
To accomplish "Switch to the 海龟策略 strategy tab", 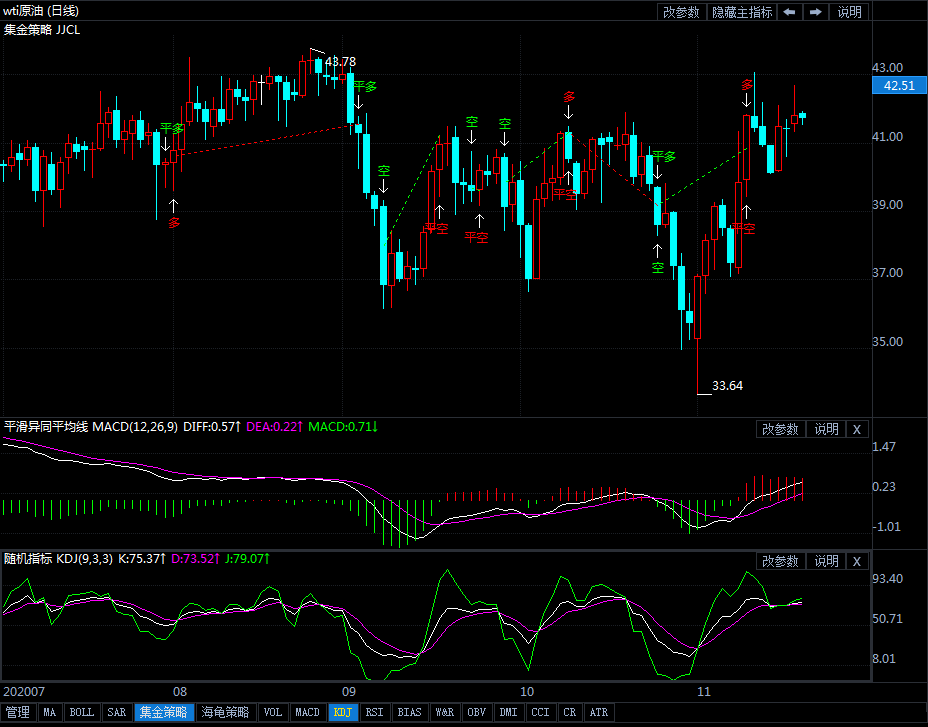I will point(224,713).
